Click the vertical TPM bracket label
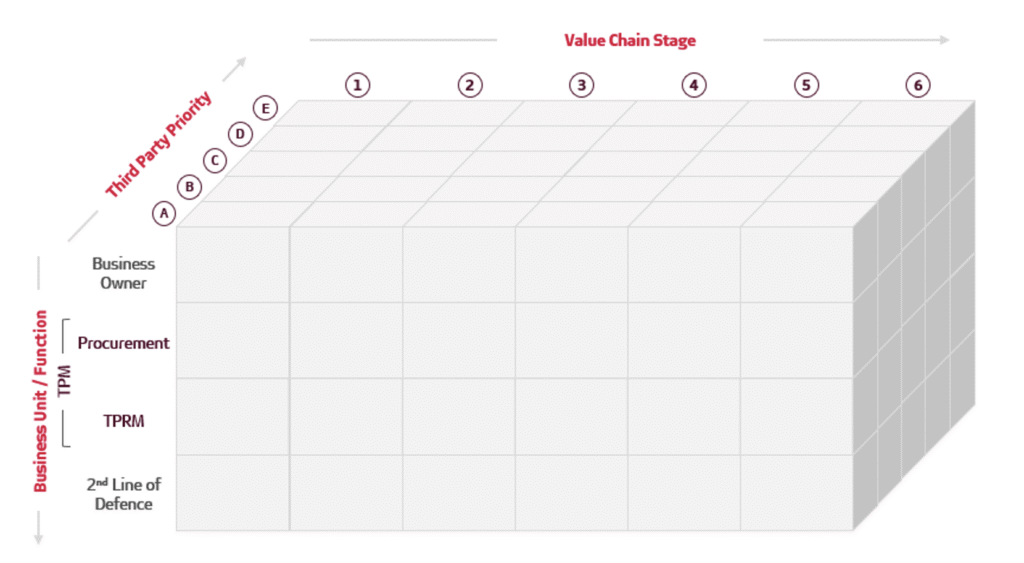Viewport: 1024px width, 563px height. coord(65,382)
